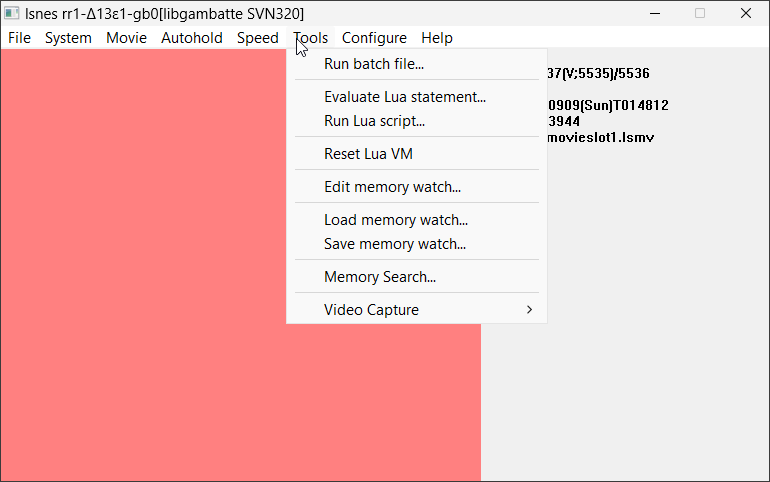Viewport: 770px width, 482px height.
Task: Open the Movie menu
Action: (x=126, y=38)
